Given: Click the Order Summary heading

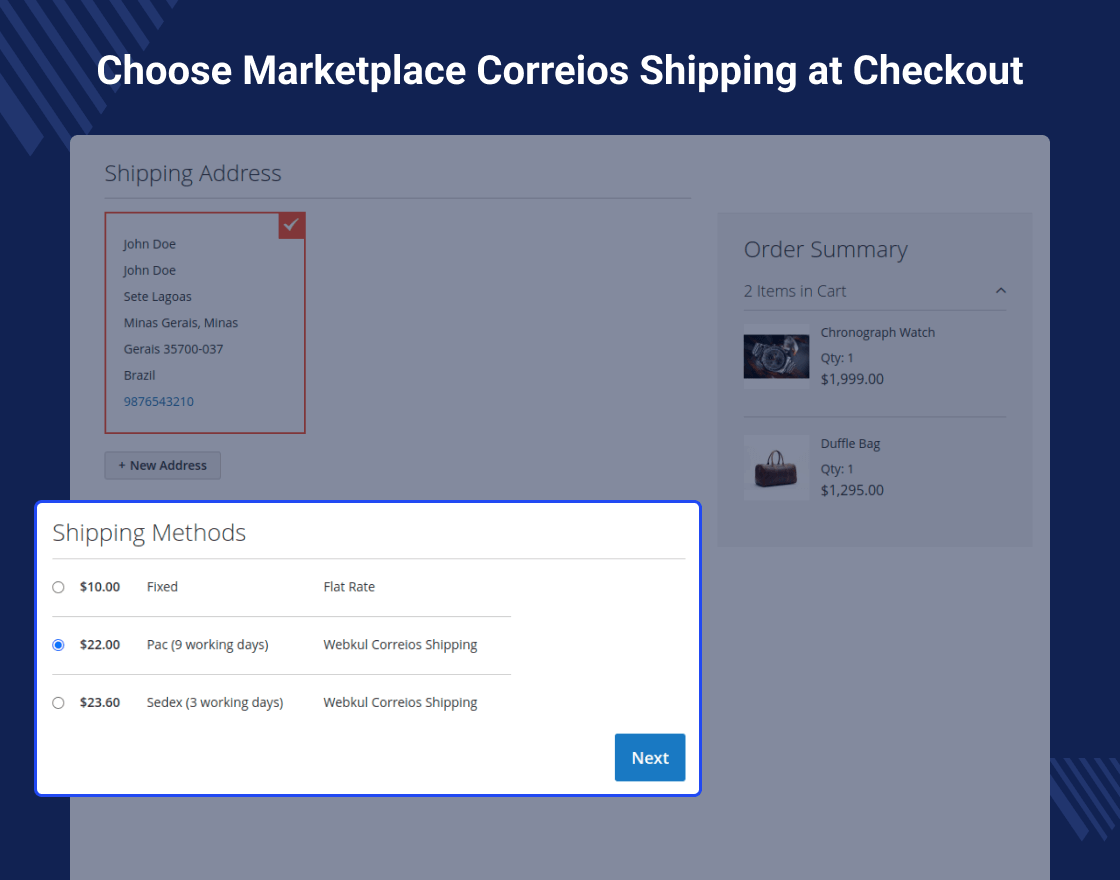Looking at the screenshot, I should click(x=825, y=249).
